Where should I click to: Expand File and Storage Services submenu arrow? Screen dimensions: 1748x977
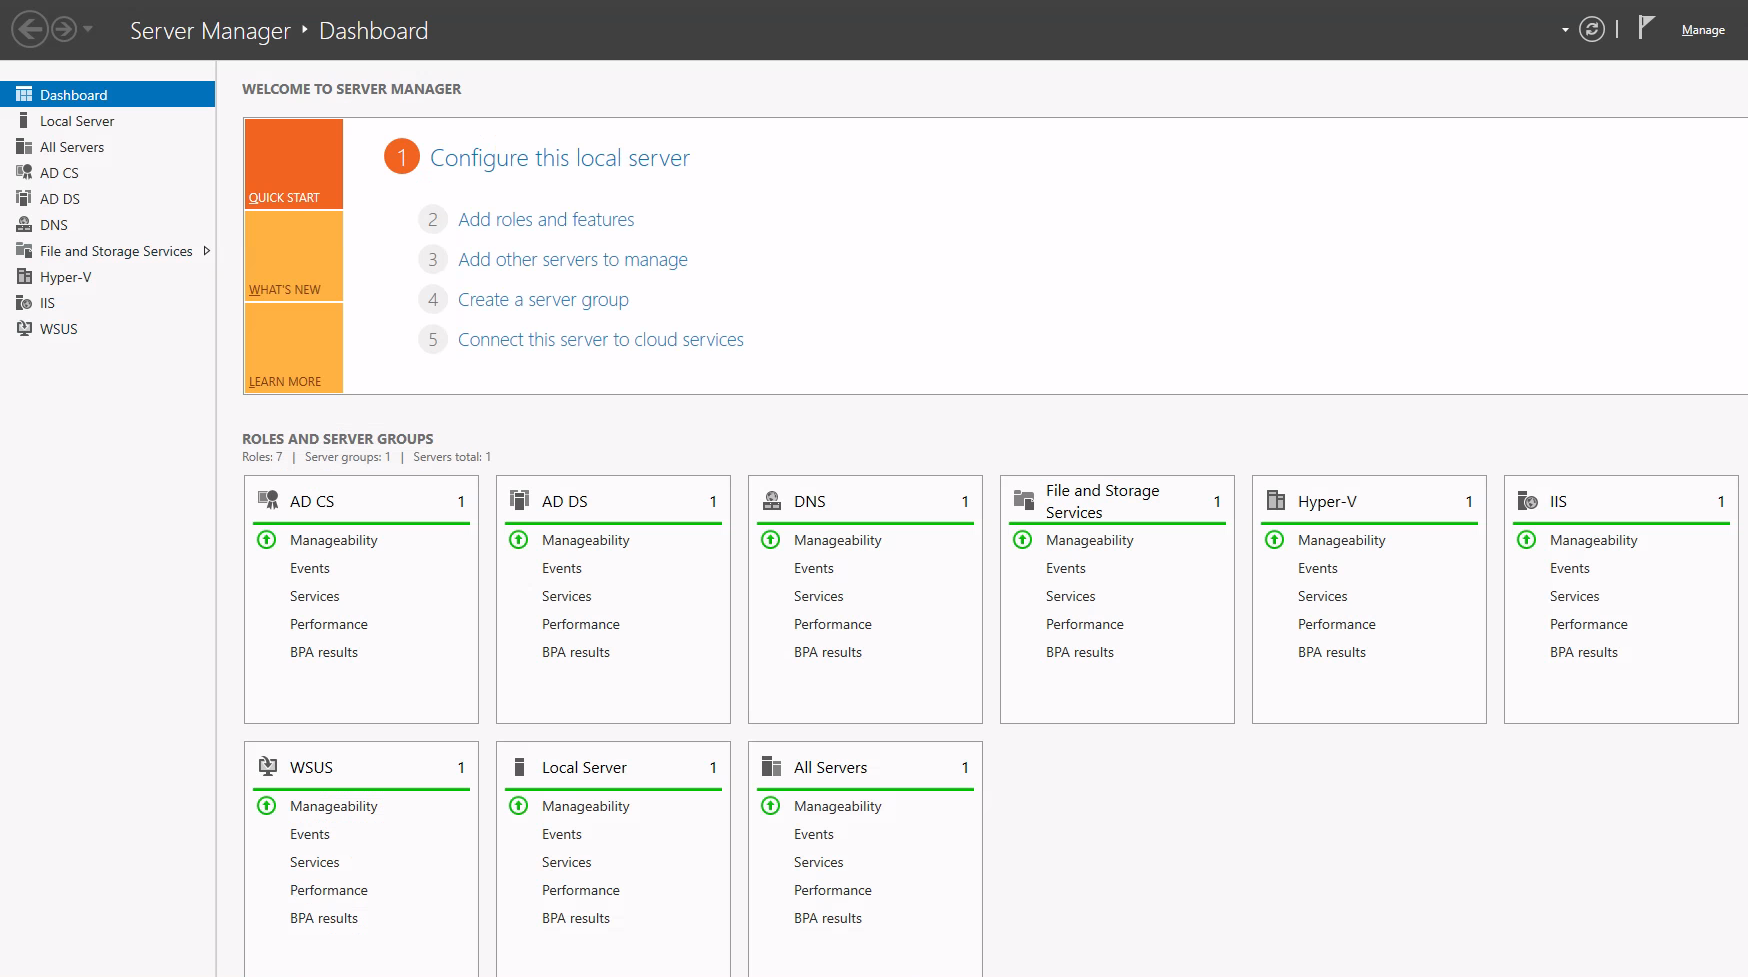207,250
